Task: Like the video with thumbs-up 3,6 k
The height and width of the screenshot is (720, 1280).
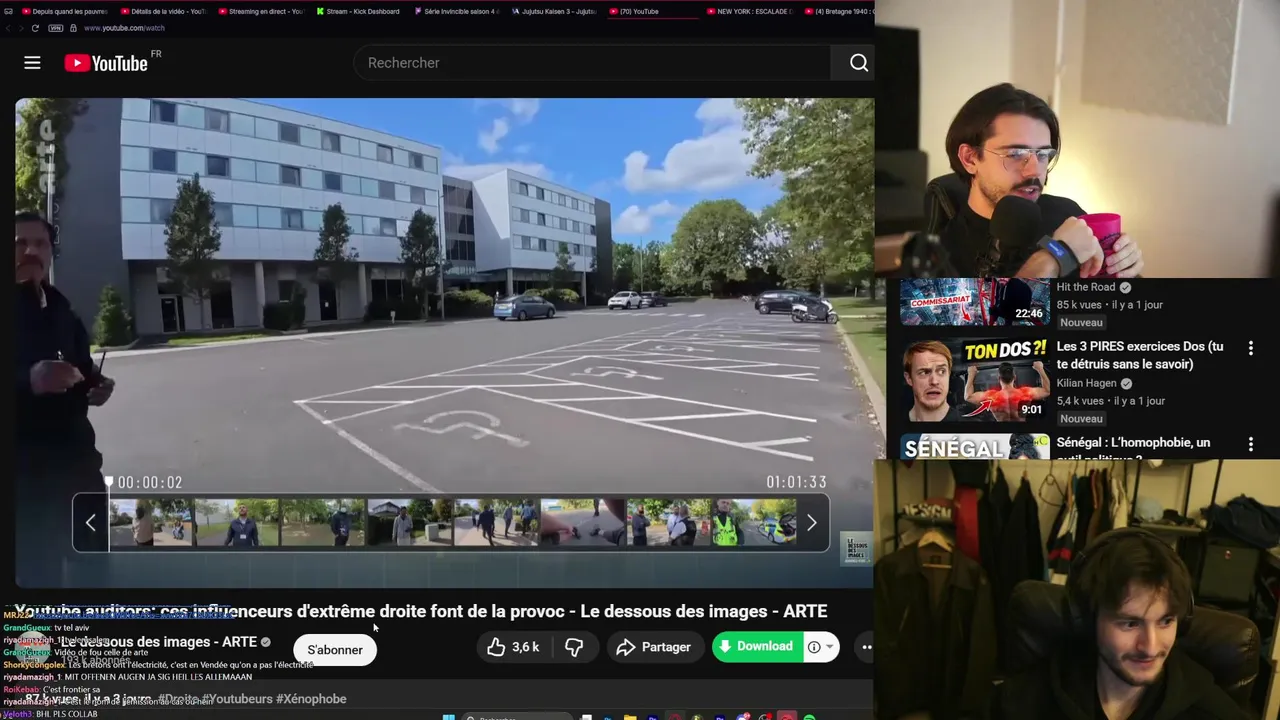Action: coord(513,647)
